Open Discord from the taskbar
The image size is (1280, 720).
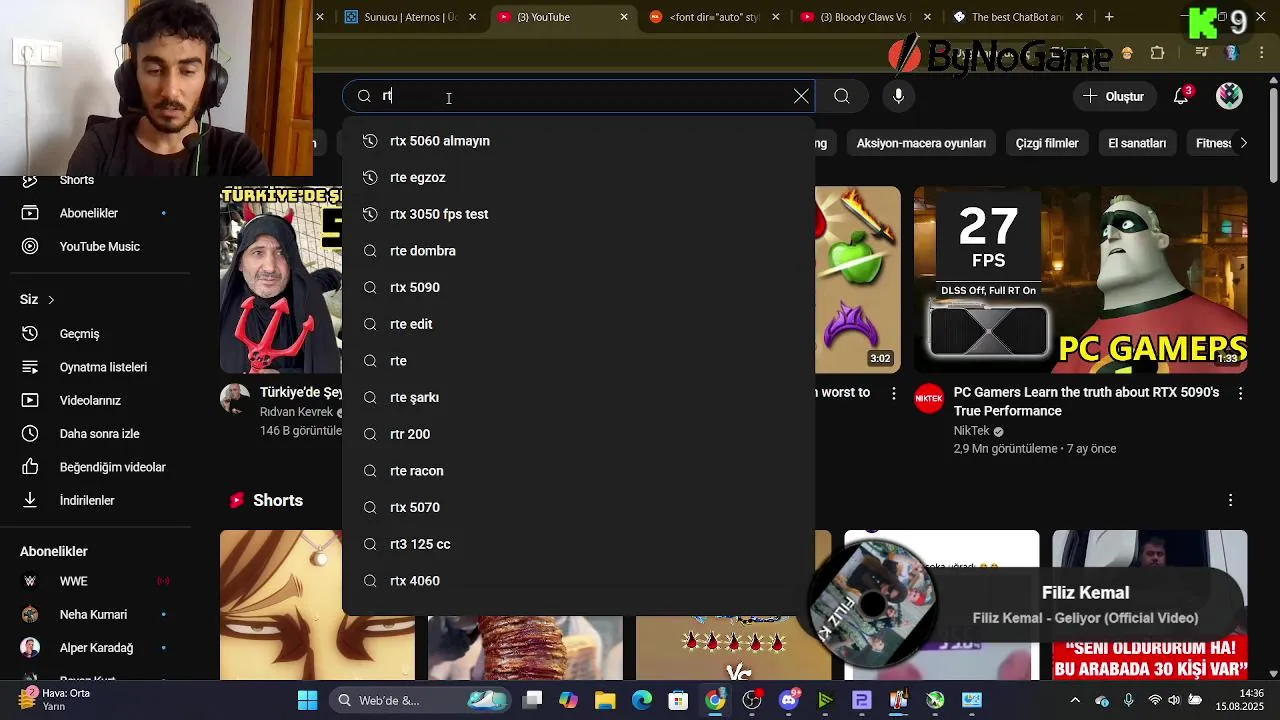[788, 700]
